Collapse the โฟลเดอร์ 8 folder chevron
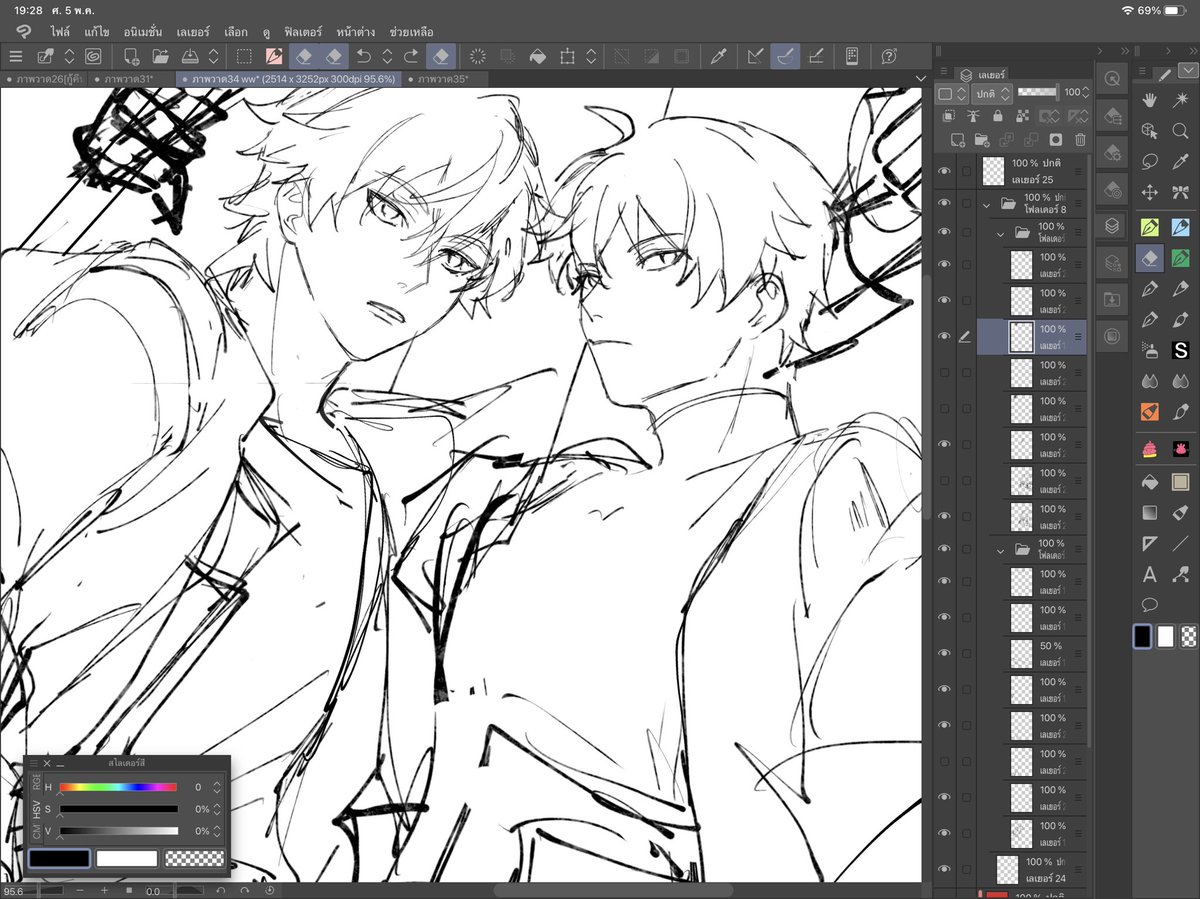The image size is (1200, 899). pos(986,204)
